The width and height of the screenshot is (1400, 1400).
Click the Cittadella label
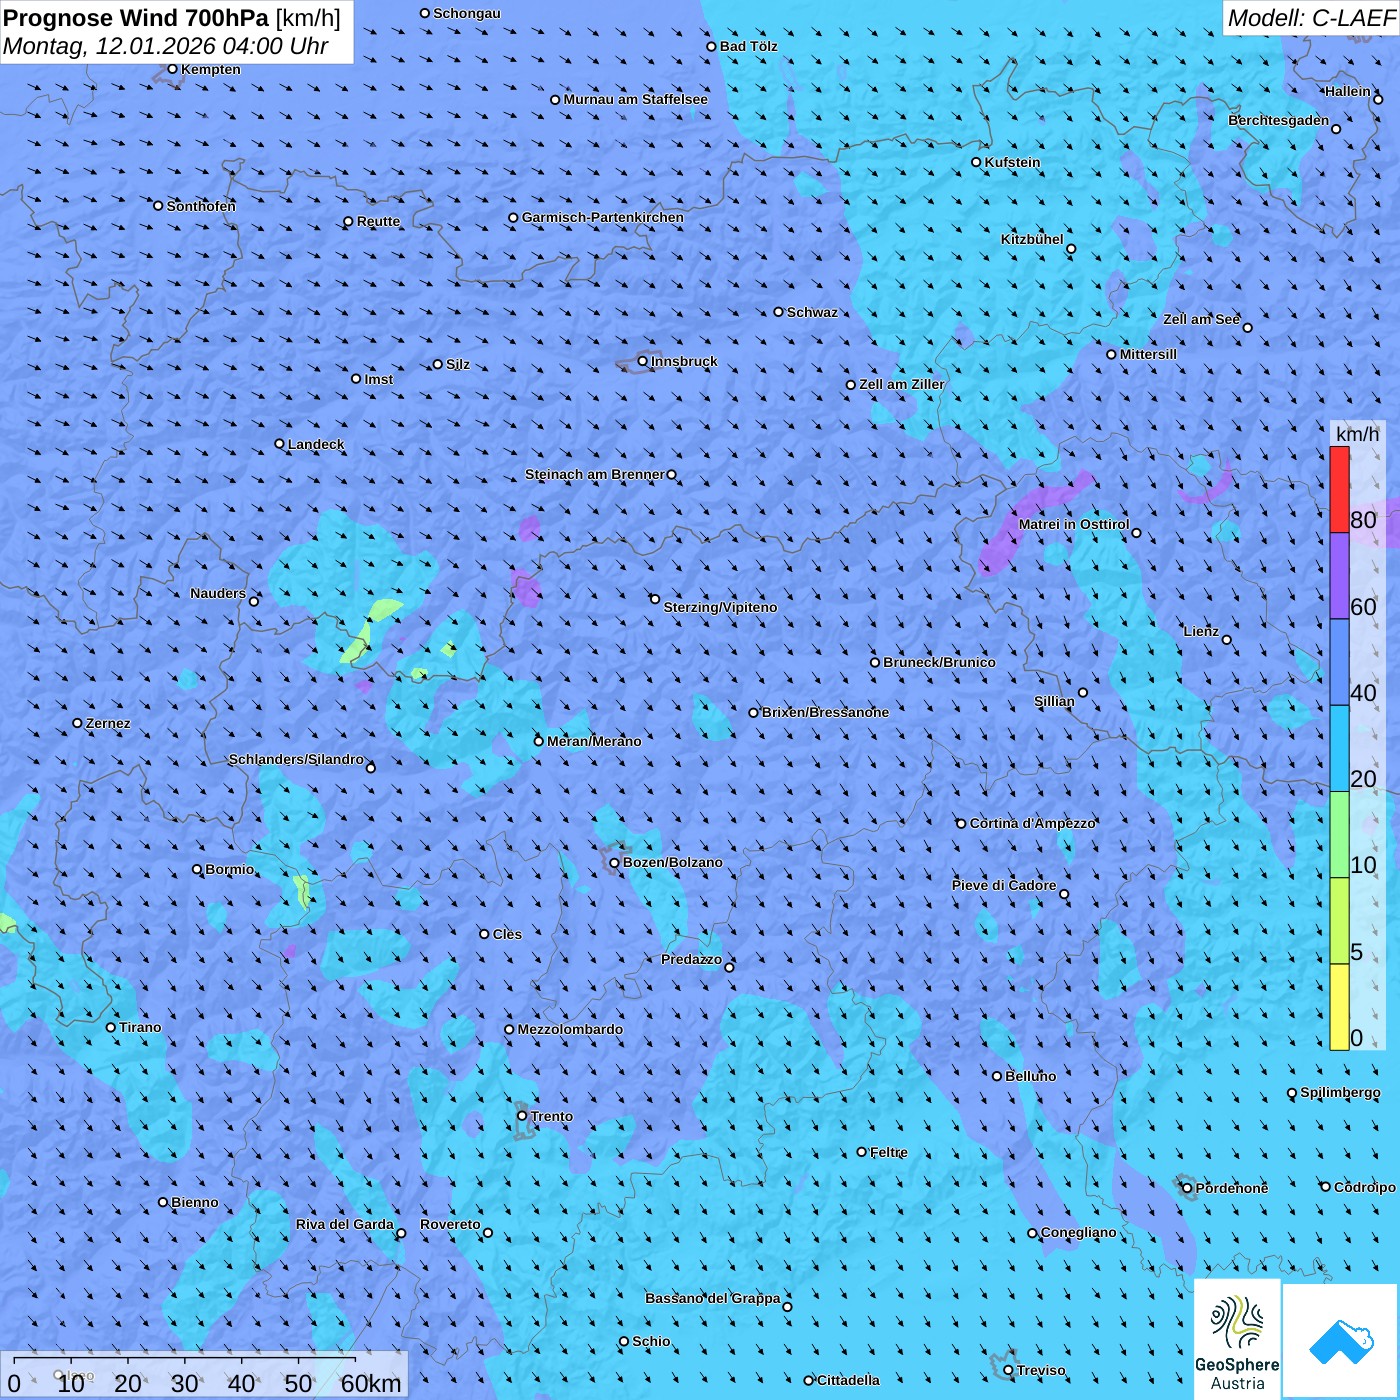coord(848,1380)
